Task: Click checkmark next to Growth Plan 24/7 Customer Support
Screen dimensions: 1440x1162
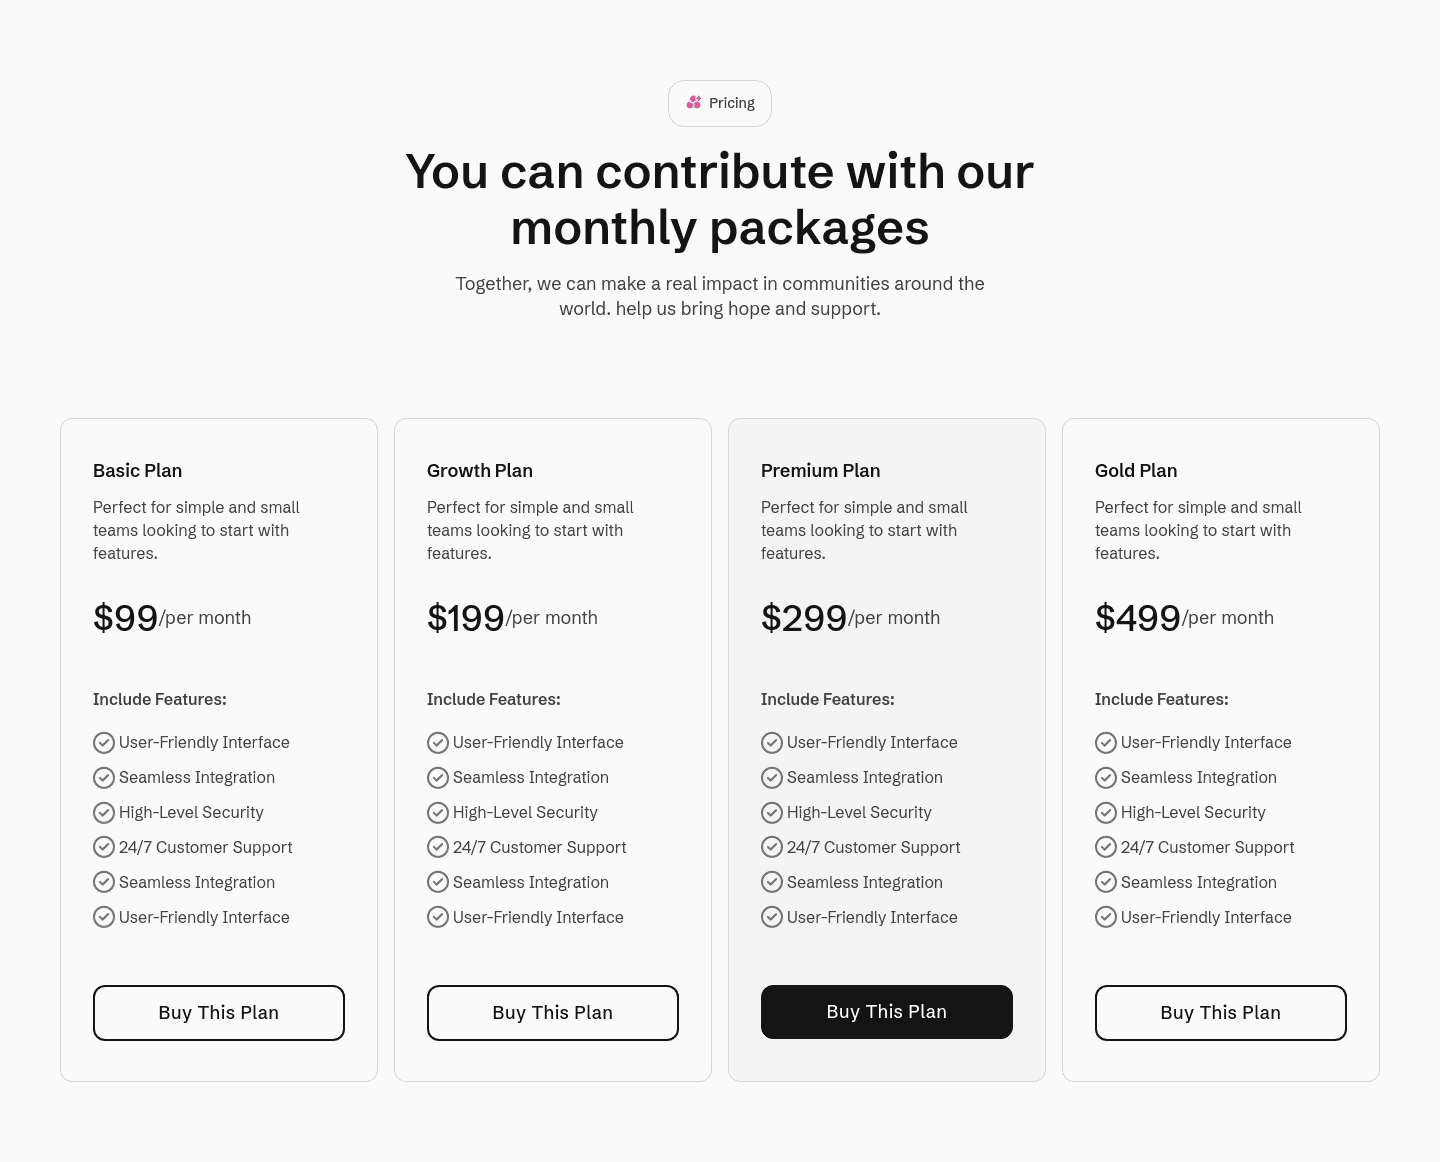Action: (x=438, y=847)
